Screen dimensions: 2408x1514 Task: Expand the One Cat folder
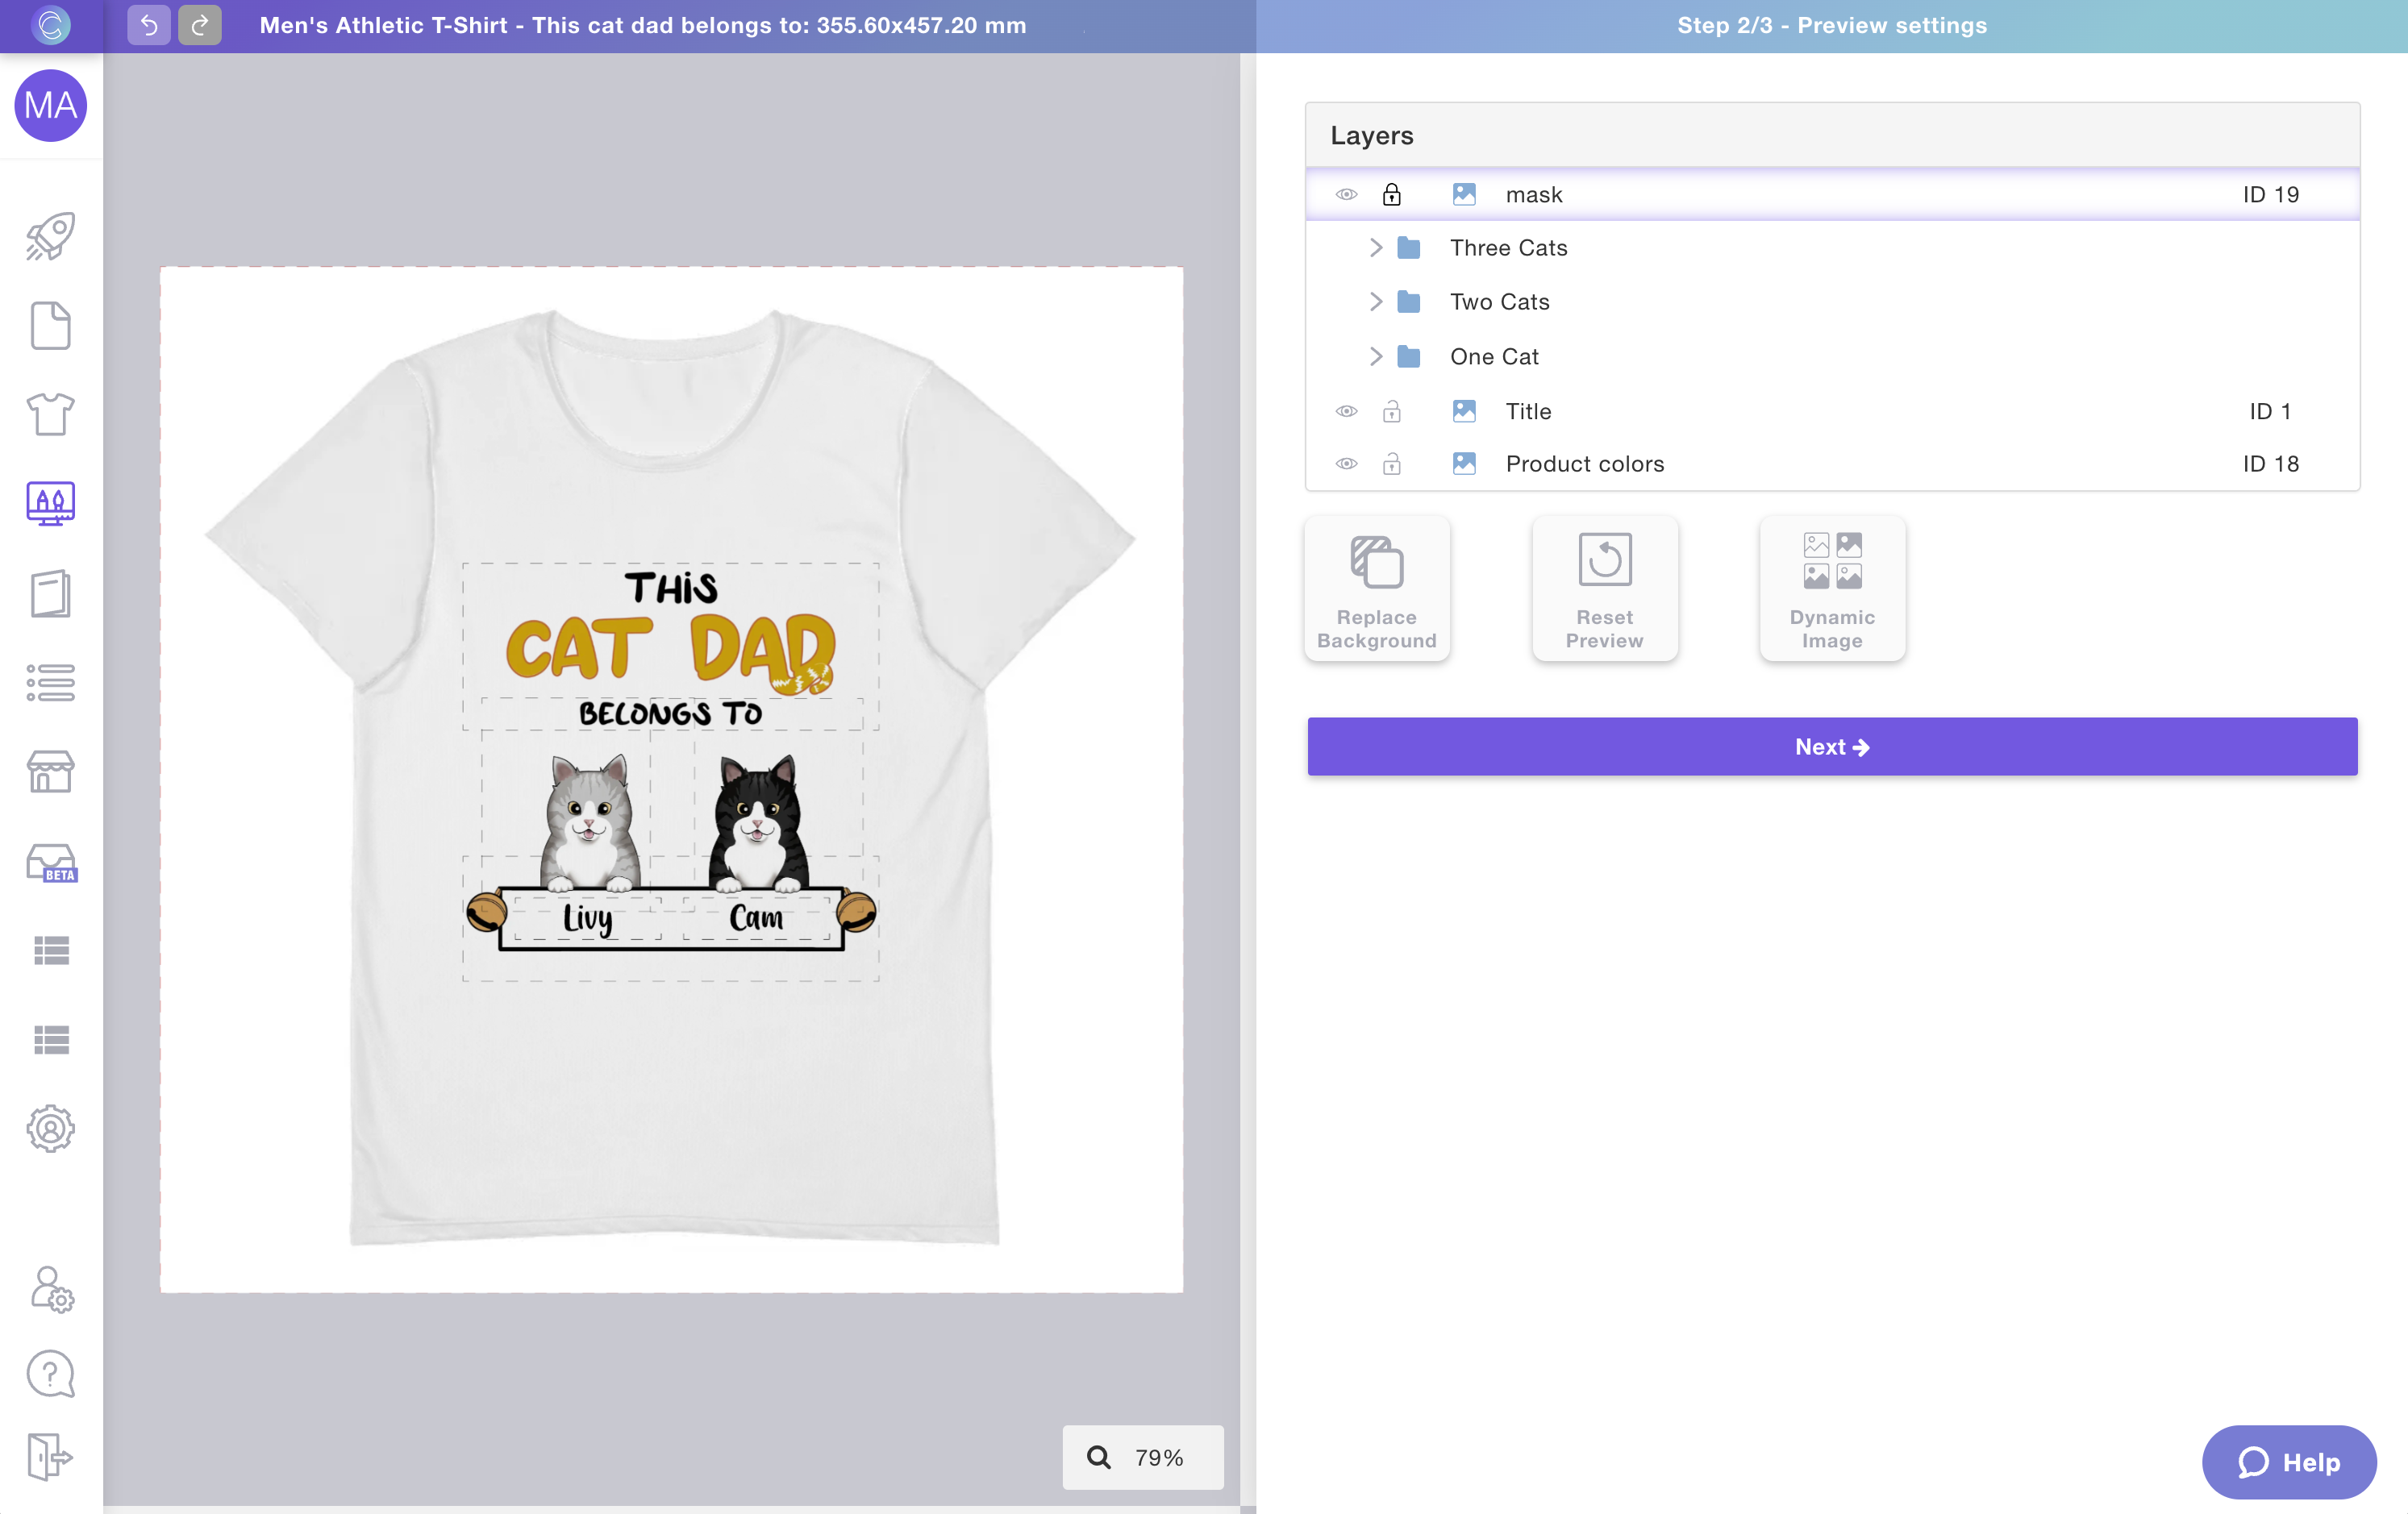coord(1376,357)
